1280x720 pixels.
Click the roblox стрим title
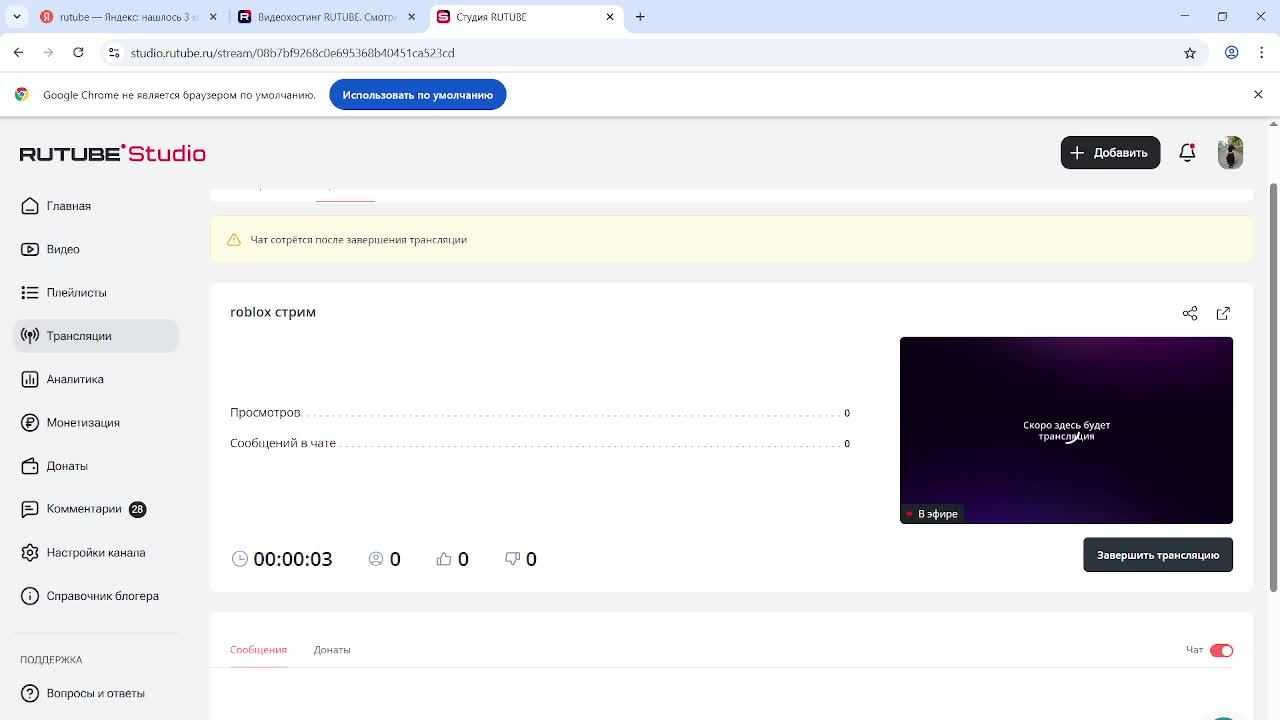pyautogui.click(x=273, y=312)
